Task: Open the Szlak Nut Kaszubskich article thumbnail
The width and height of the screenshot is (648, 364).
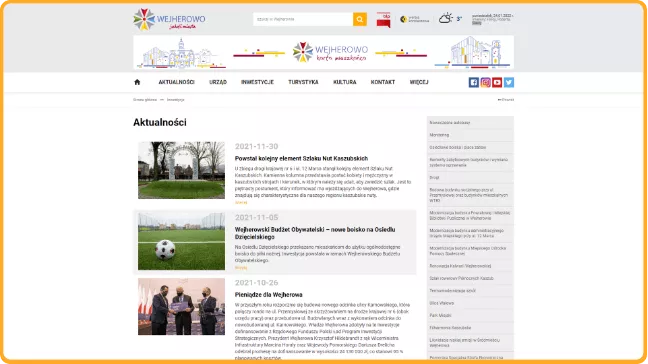Action: 181,170
